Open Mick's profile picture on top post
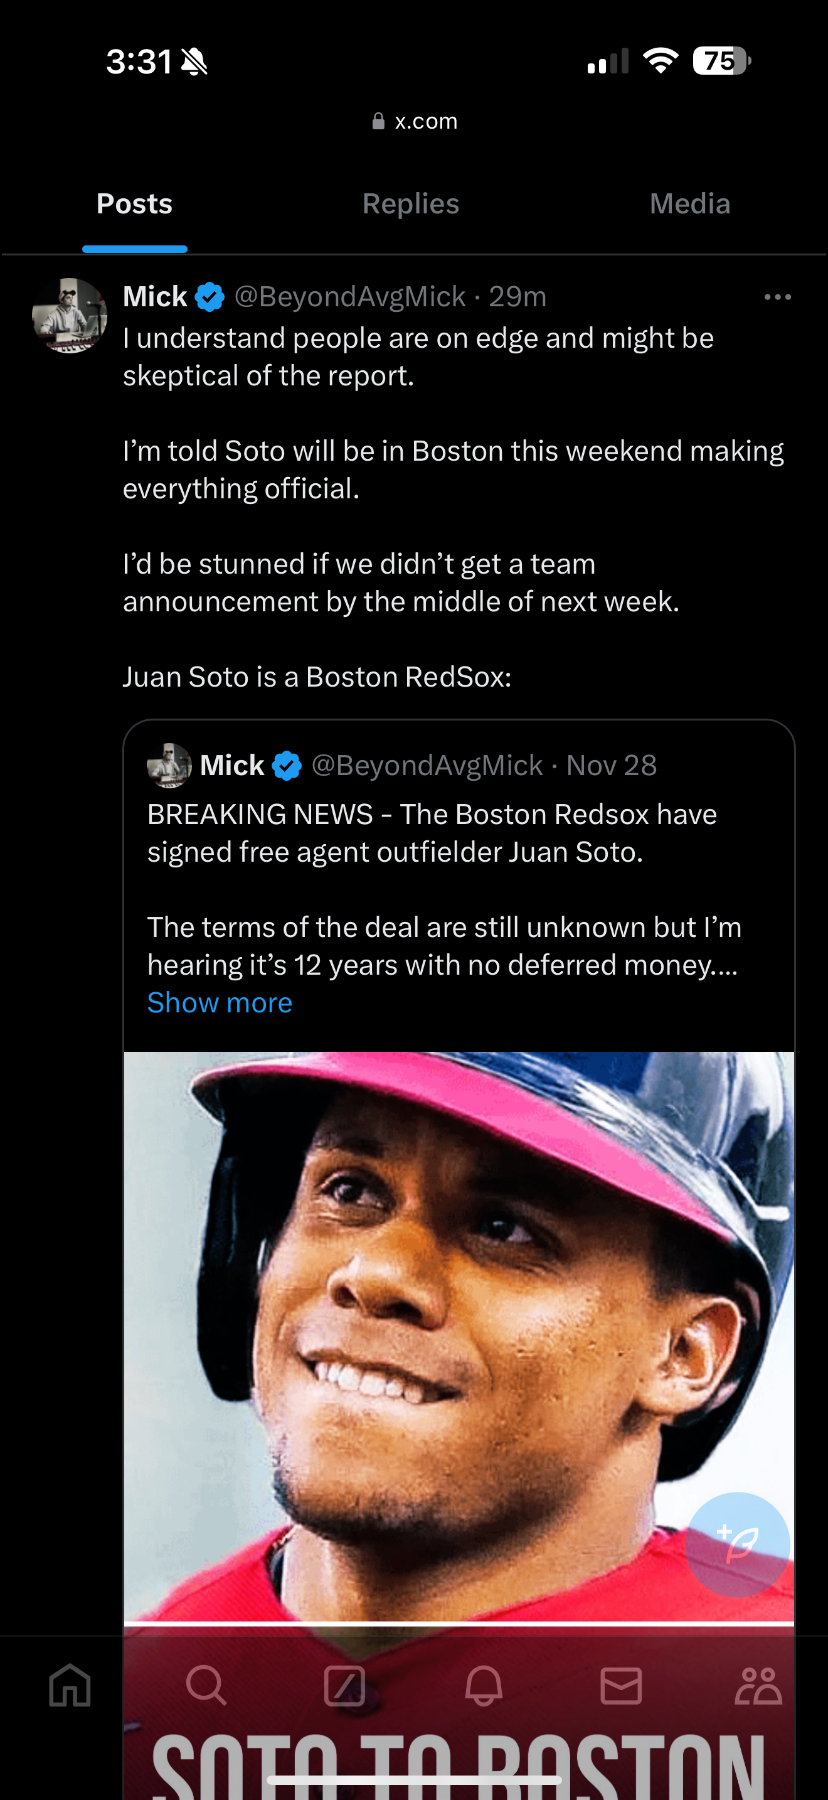The height and width of the screenshot is (1800, 828). (70, 316)
